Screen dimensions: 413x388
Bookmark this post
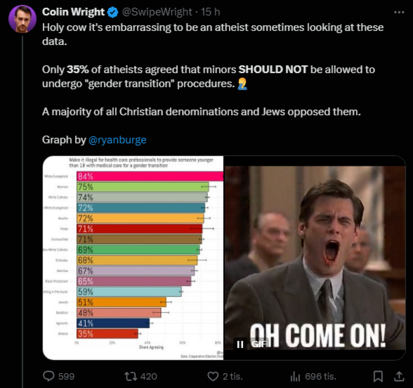[378, 376]
